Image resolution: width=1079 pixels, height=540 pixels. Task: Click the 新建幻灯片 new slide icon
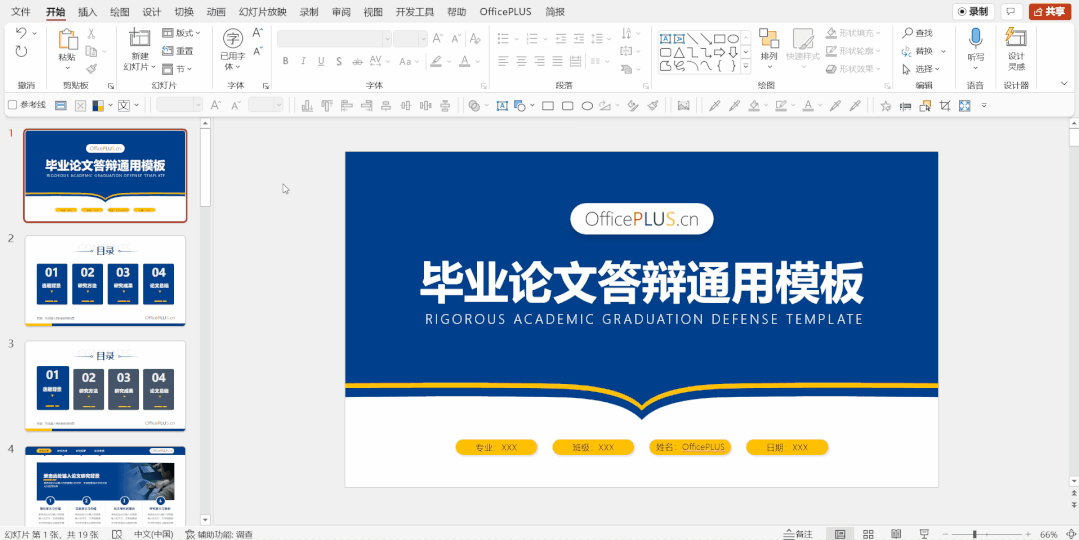pos(140,38)
